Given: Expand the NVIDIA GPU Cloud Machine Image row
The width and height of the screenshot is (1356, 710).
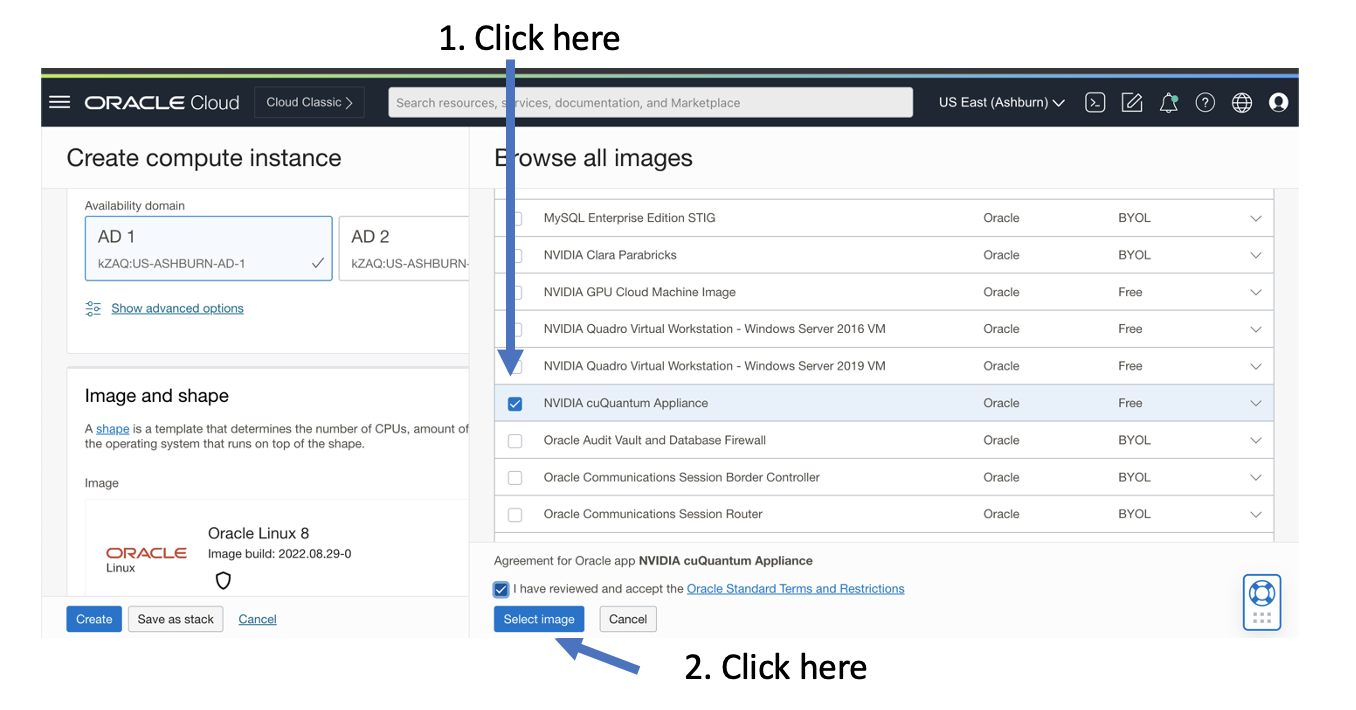Looking at the screenshot, I should [1256, 292].
